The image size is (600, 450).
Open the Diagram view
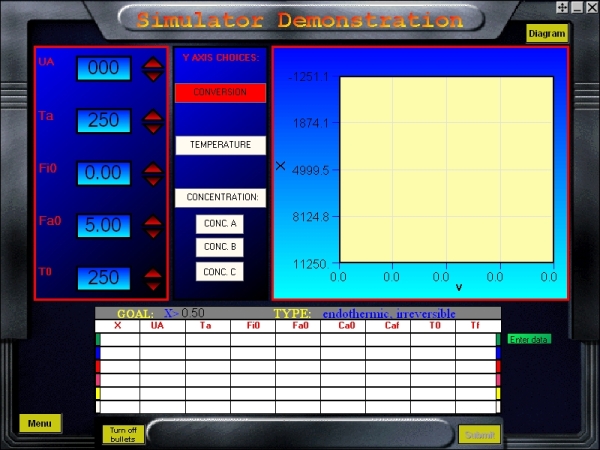(x=547, y=33)
